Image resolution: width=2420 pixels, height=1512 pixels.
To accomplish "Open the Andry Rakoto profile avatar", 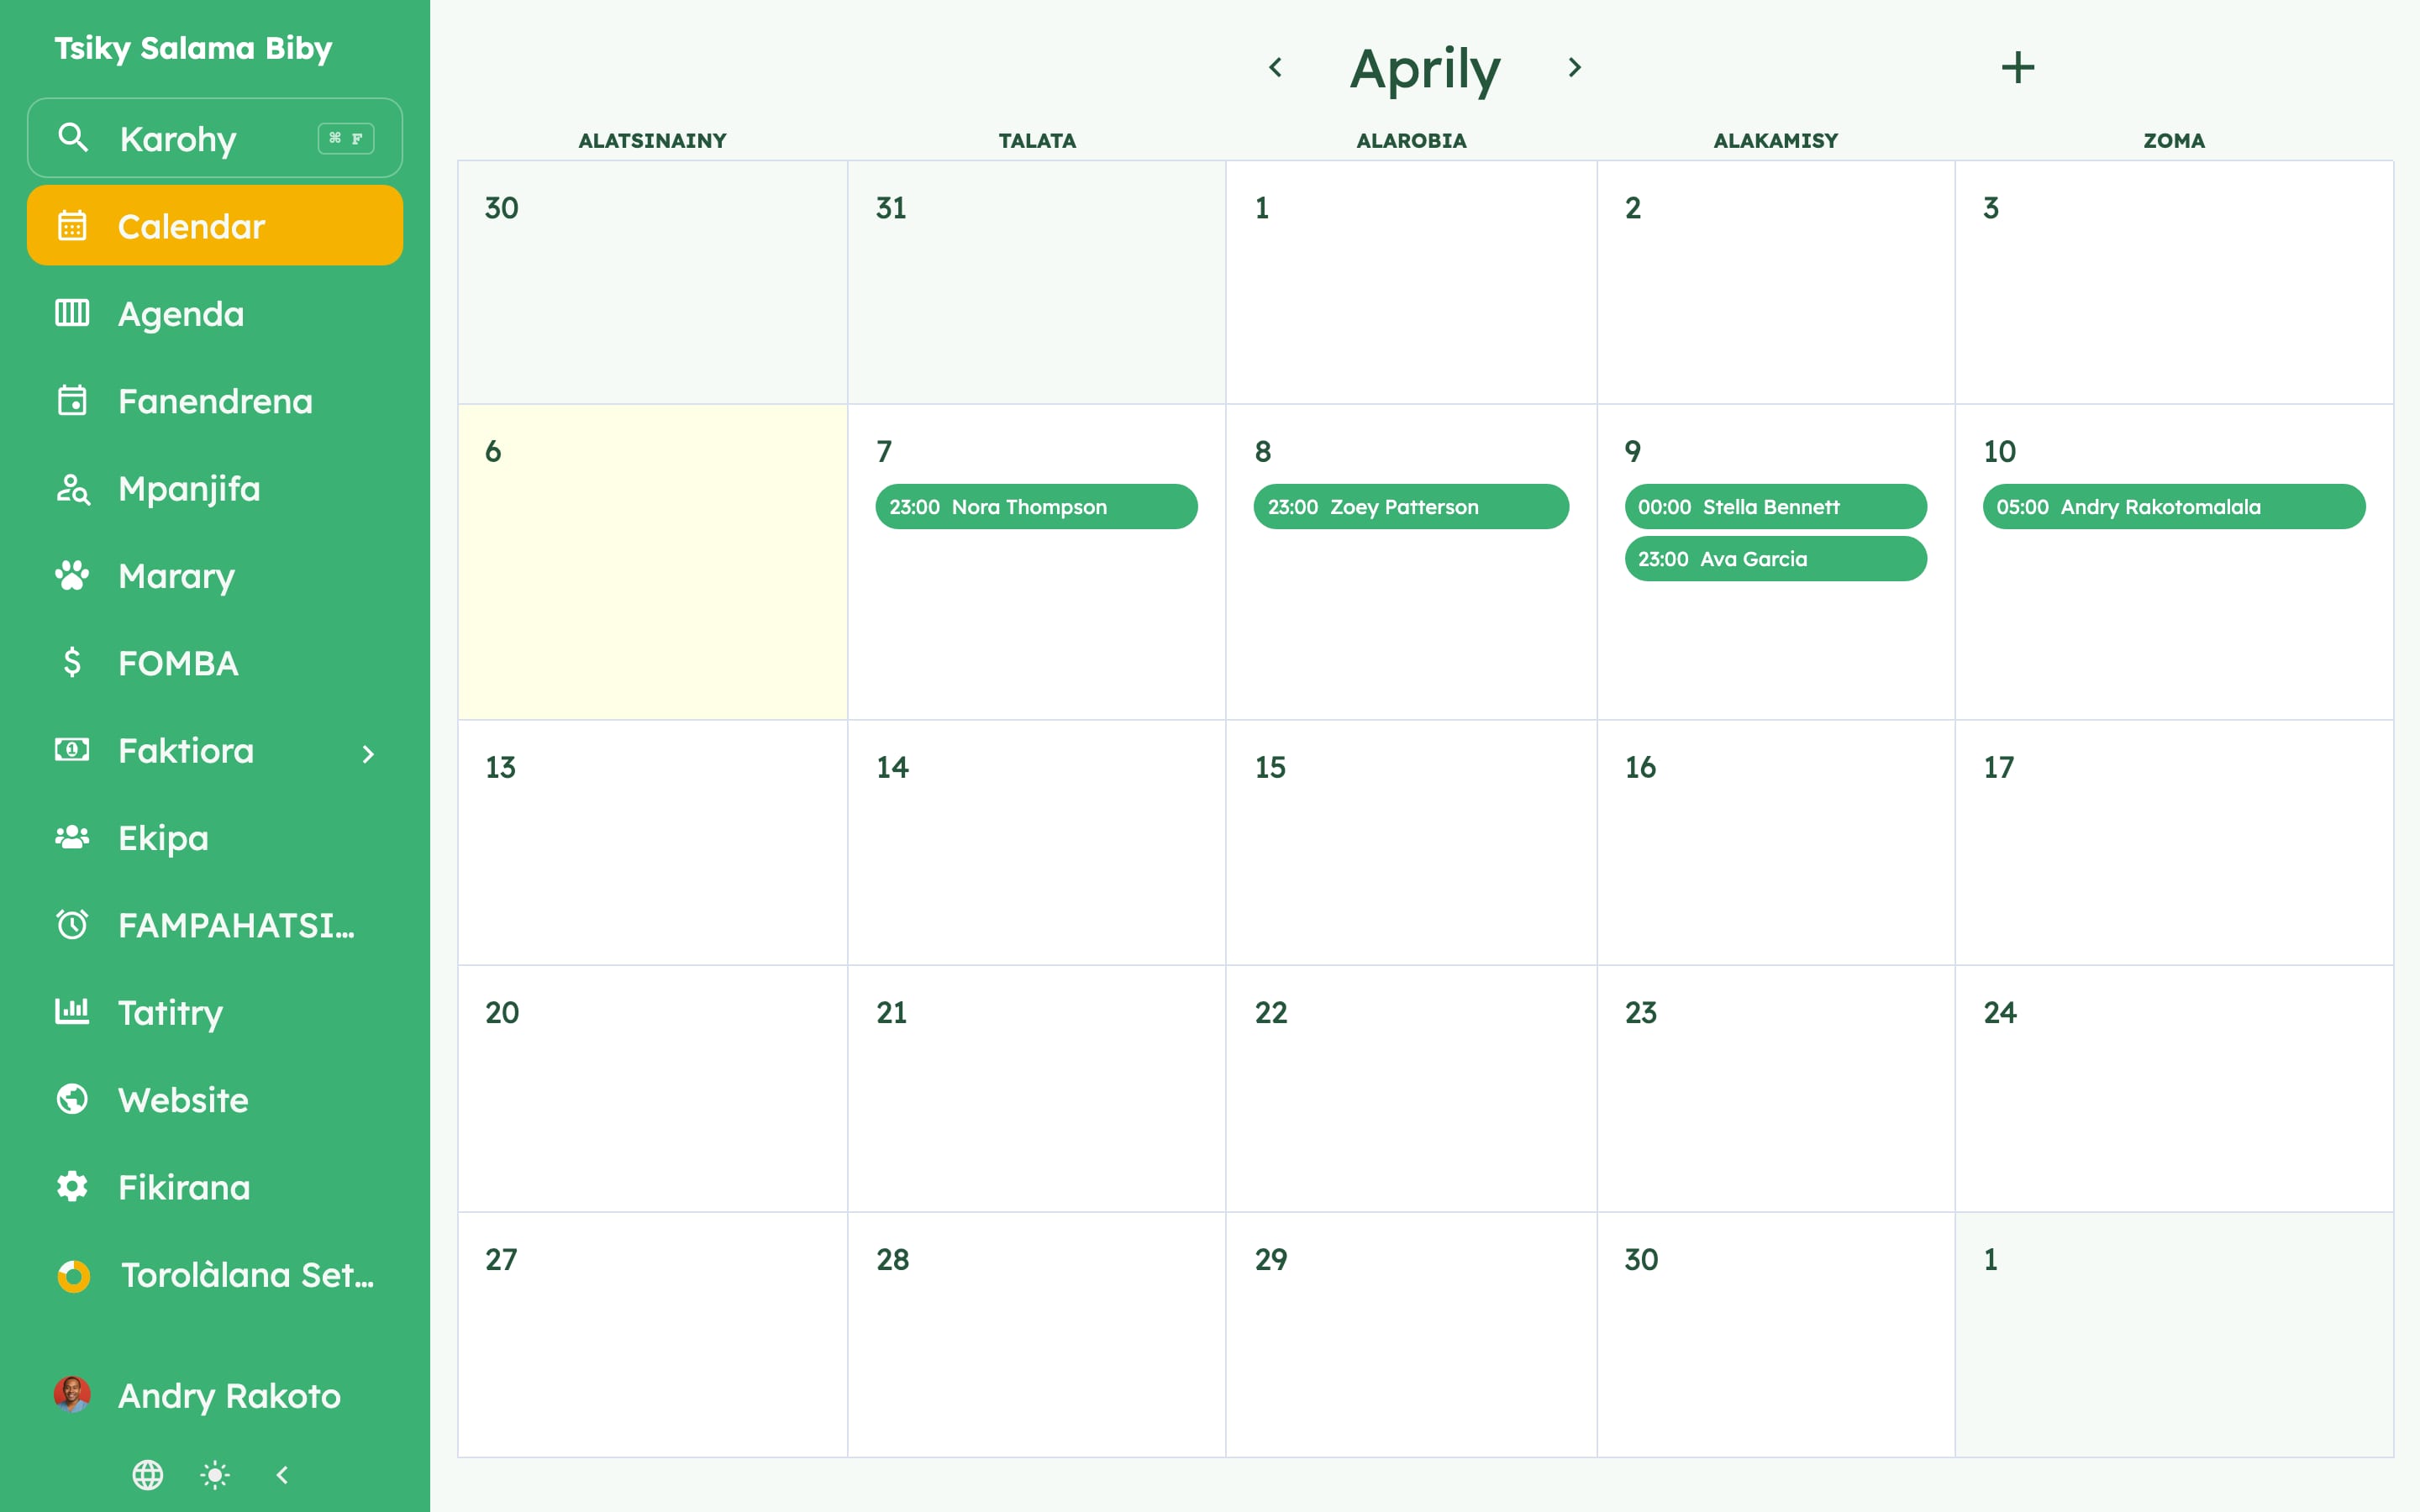I will 72,1395.
